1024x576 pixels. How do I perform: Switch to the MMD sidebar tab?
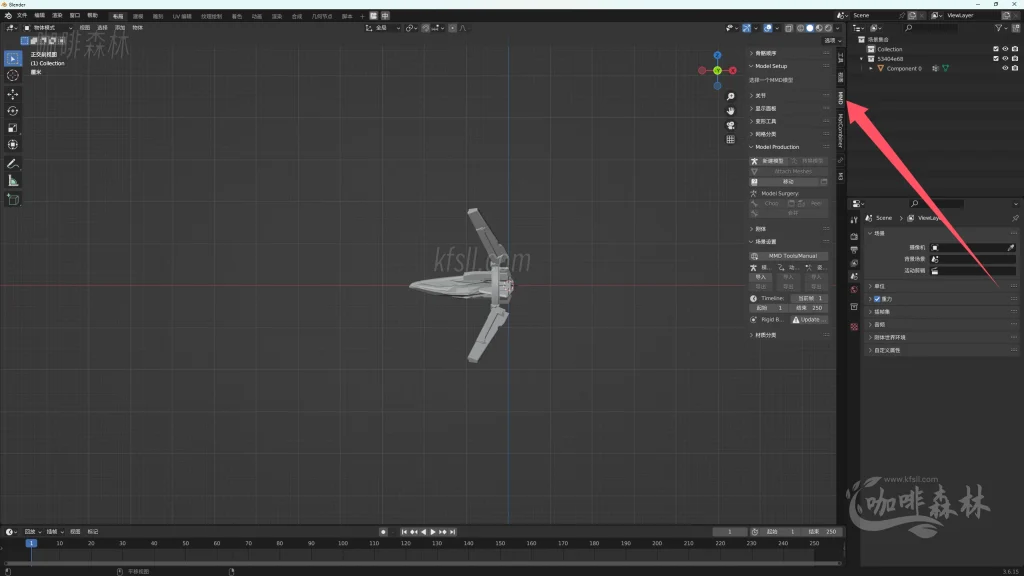840,95
